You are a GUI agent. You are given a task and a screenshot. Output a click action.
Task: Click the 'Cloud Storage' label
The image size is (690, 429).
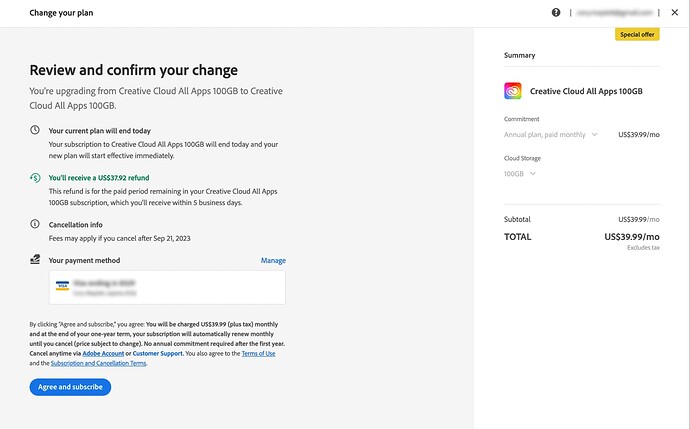522,158
